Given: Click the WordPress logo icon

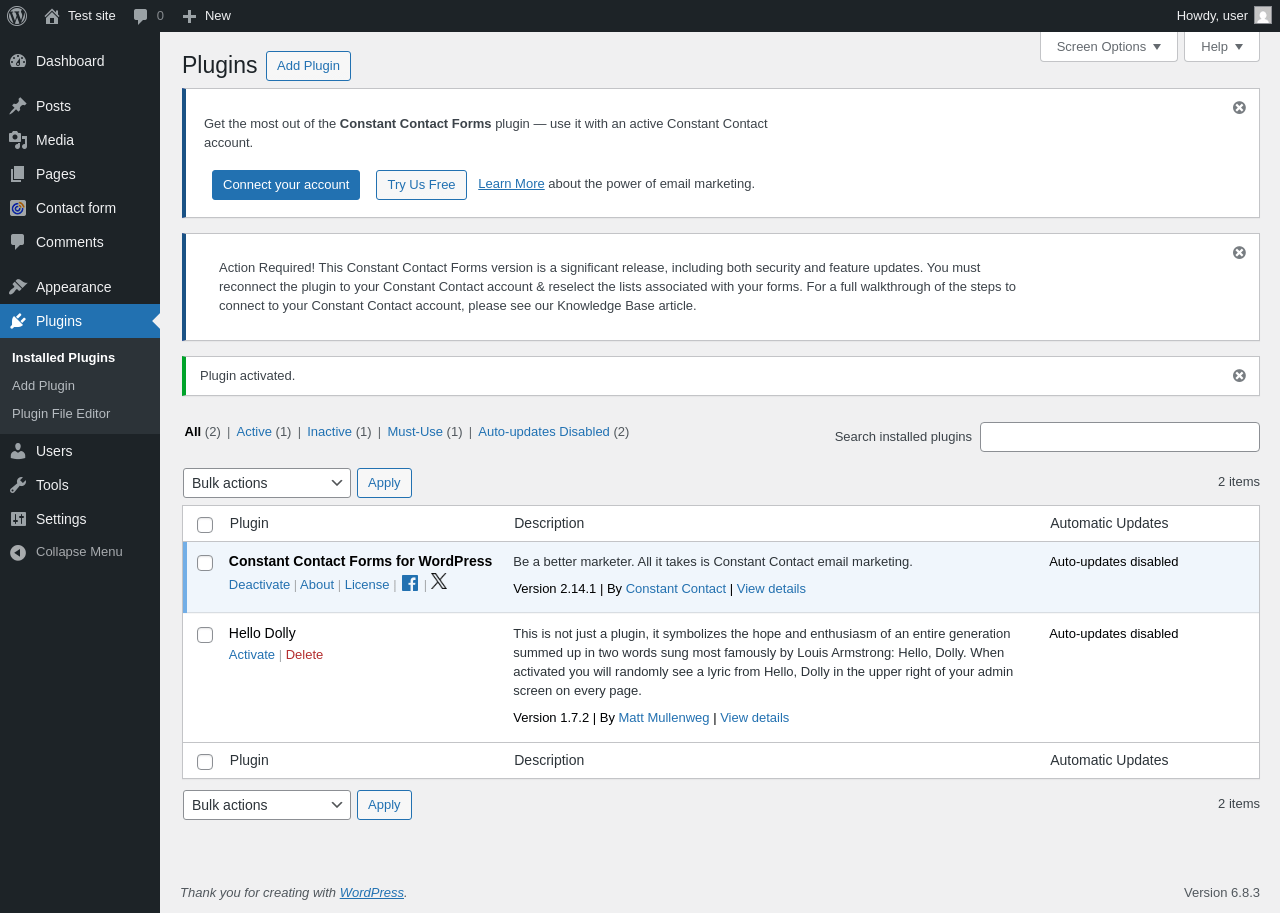Looking at the screenshot, I should pos(17,16).
